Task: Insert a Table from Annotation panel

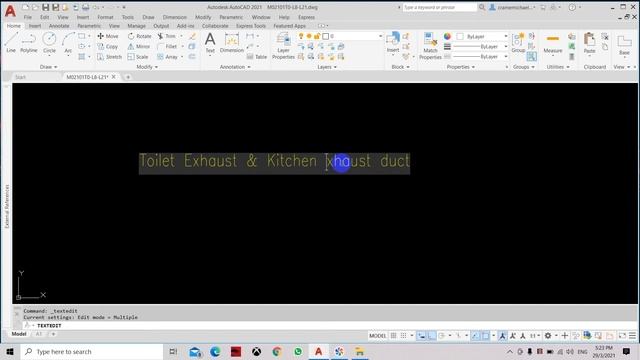Action: pyautogui.click(x=257, y=57)
